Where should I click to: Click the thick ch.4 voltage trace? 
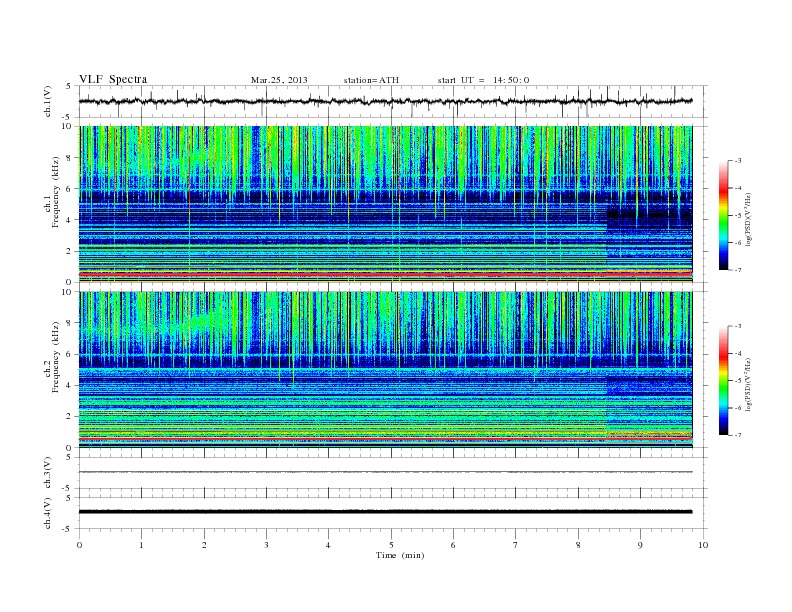pos(385,512)
